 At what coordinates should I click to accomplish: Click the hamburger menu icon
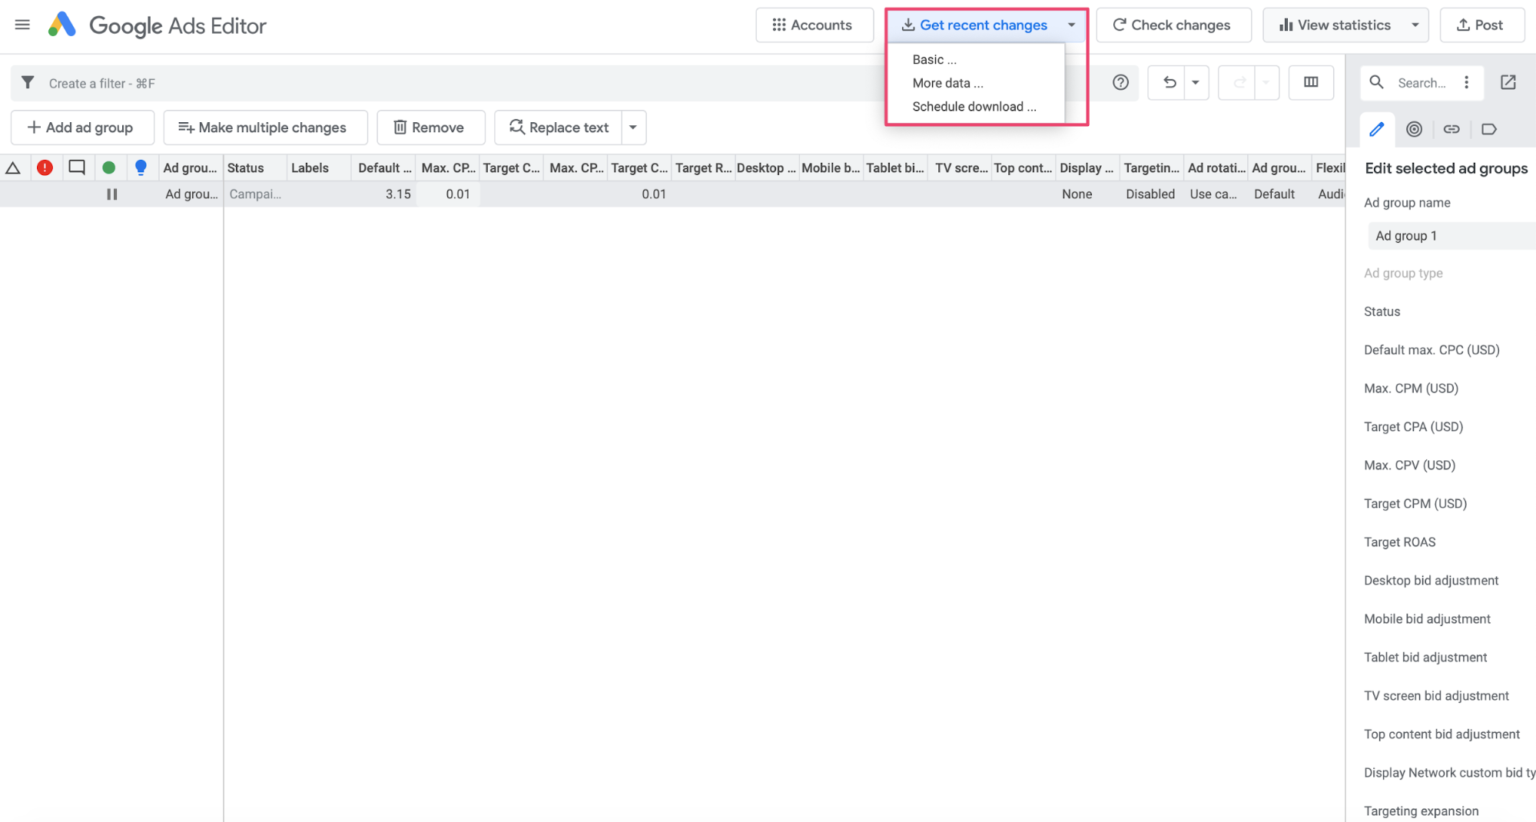[x=22, y=24]
